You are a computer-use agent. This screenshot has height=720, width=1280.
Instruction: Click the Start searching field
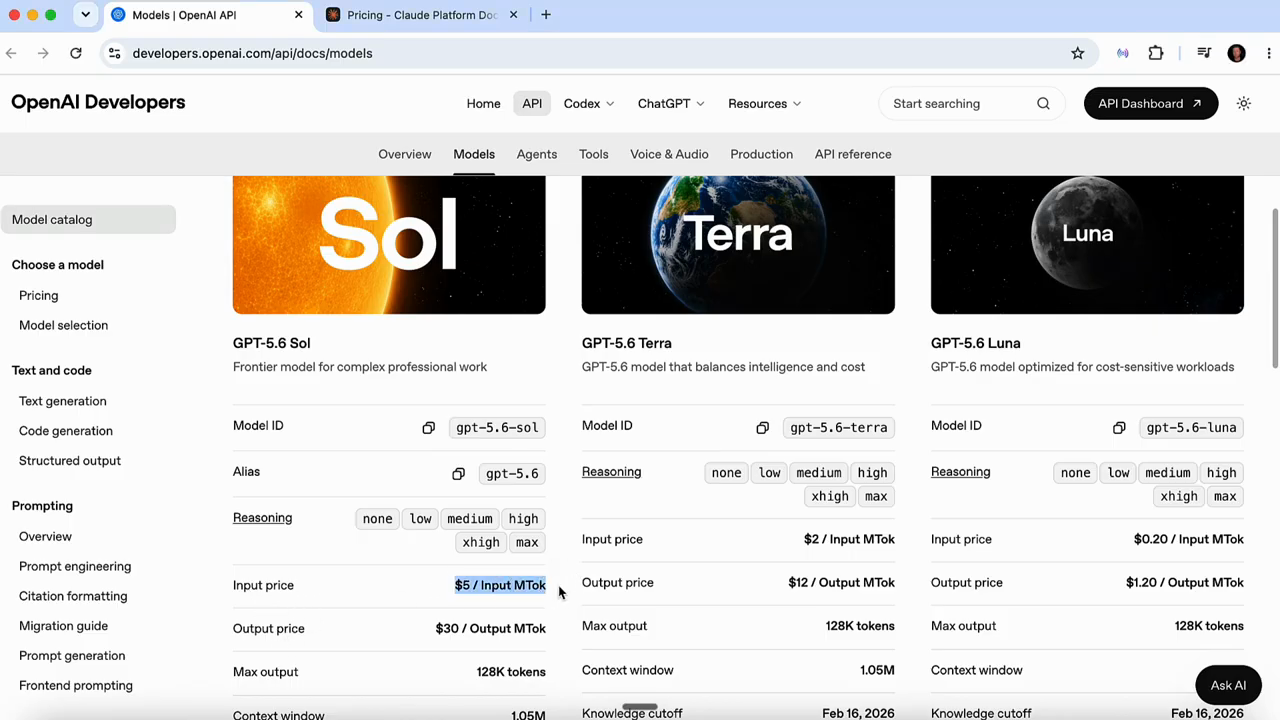pyautogui.click(x=970, y=104)
